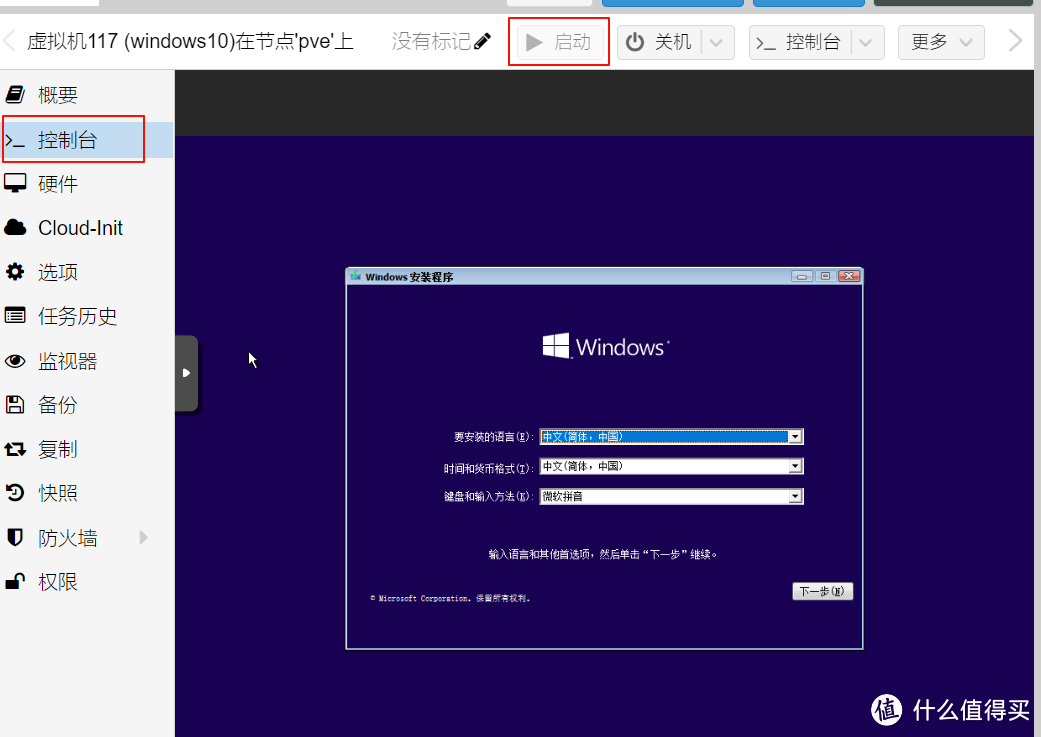Select the 控制台 terminal icon in sidebar

pos(15,139)
